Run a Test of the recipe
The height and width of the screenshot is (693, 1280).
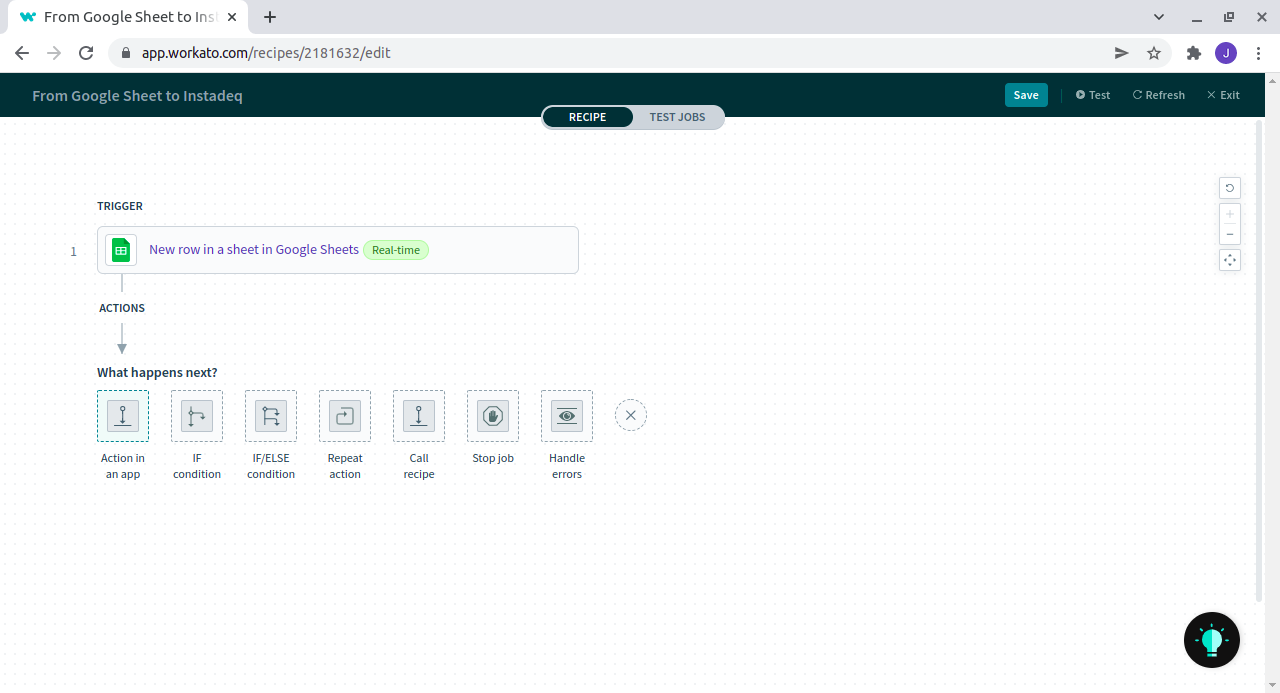click(x=1093, y=95)
